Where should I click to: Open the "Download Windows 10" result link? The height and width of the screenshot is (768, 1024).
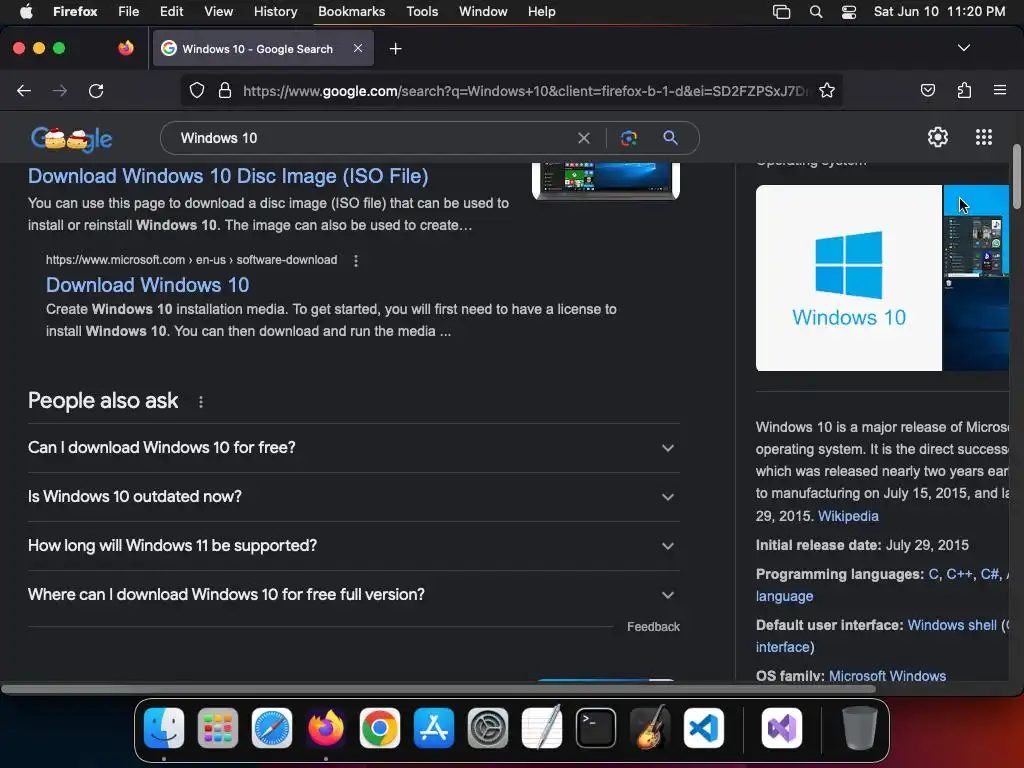coord(148,285)
